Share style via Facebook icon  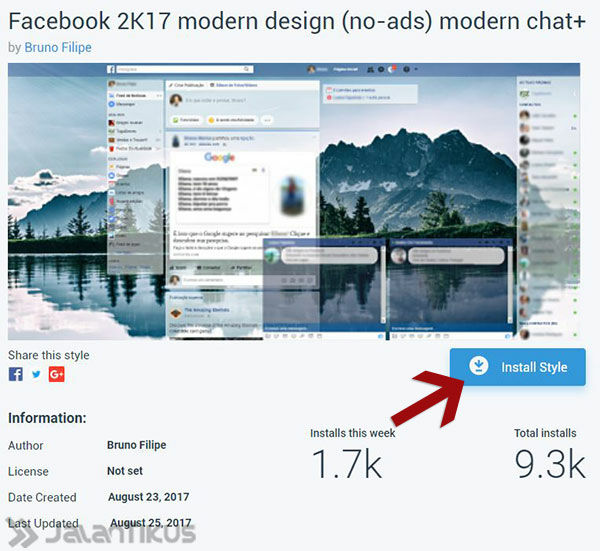[x=16, y=374]
